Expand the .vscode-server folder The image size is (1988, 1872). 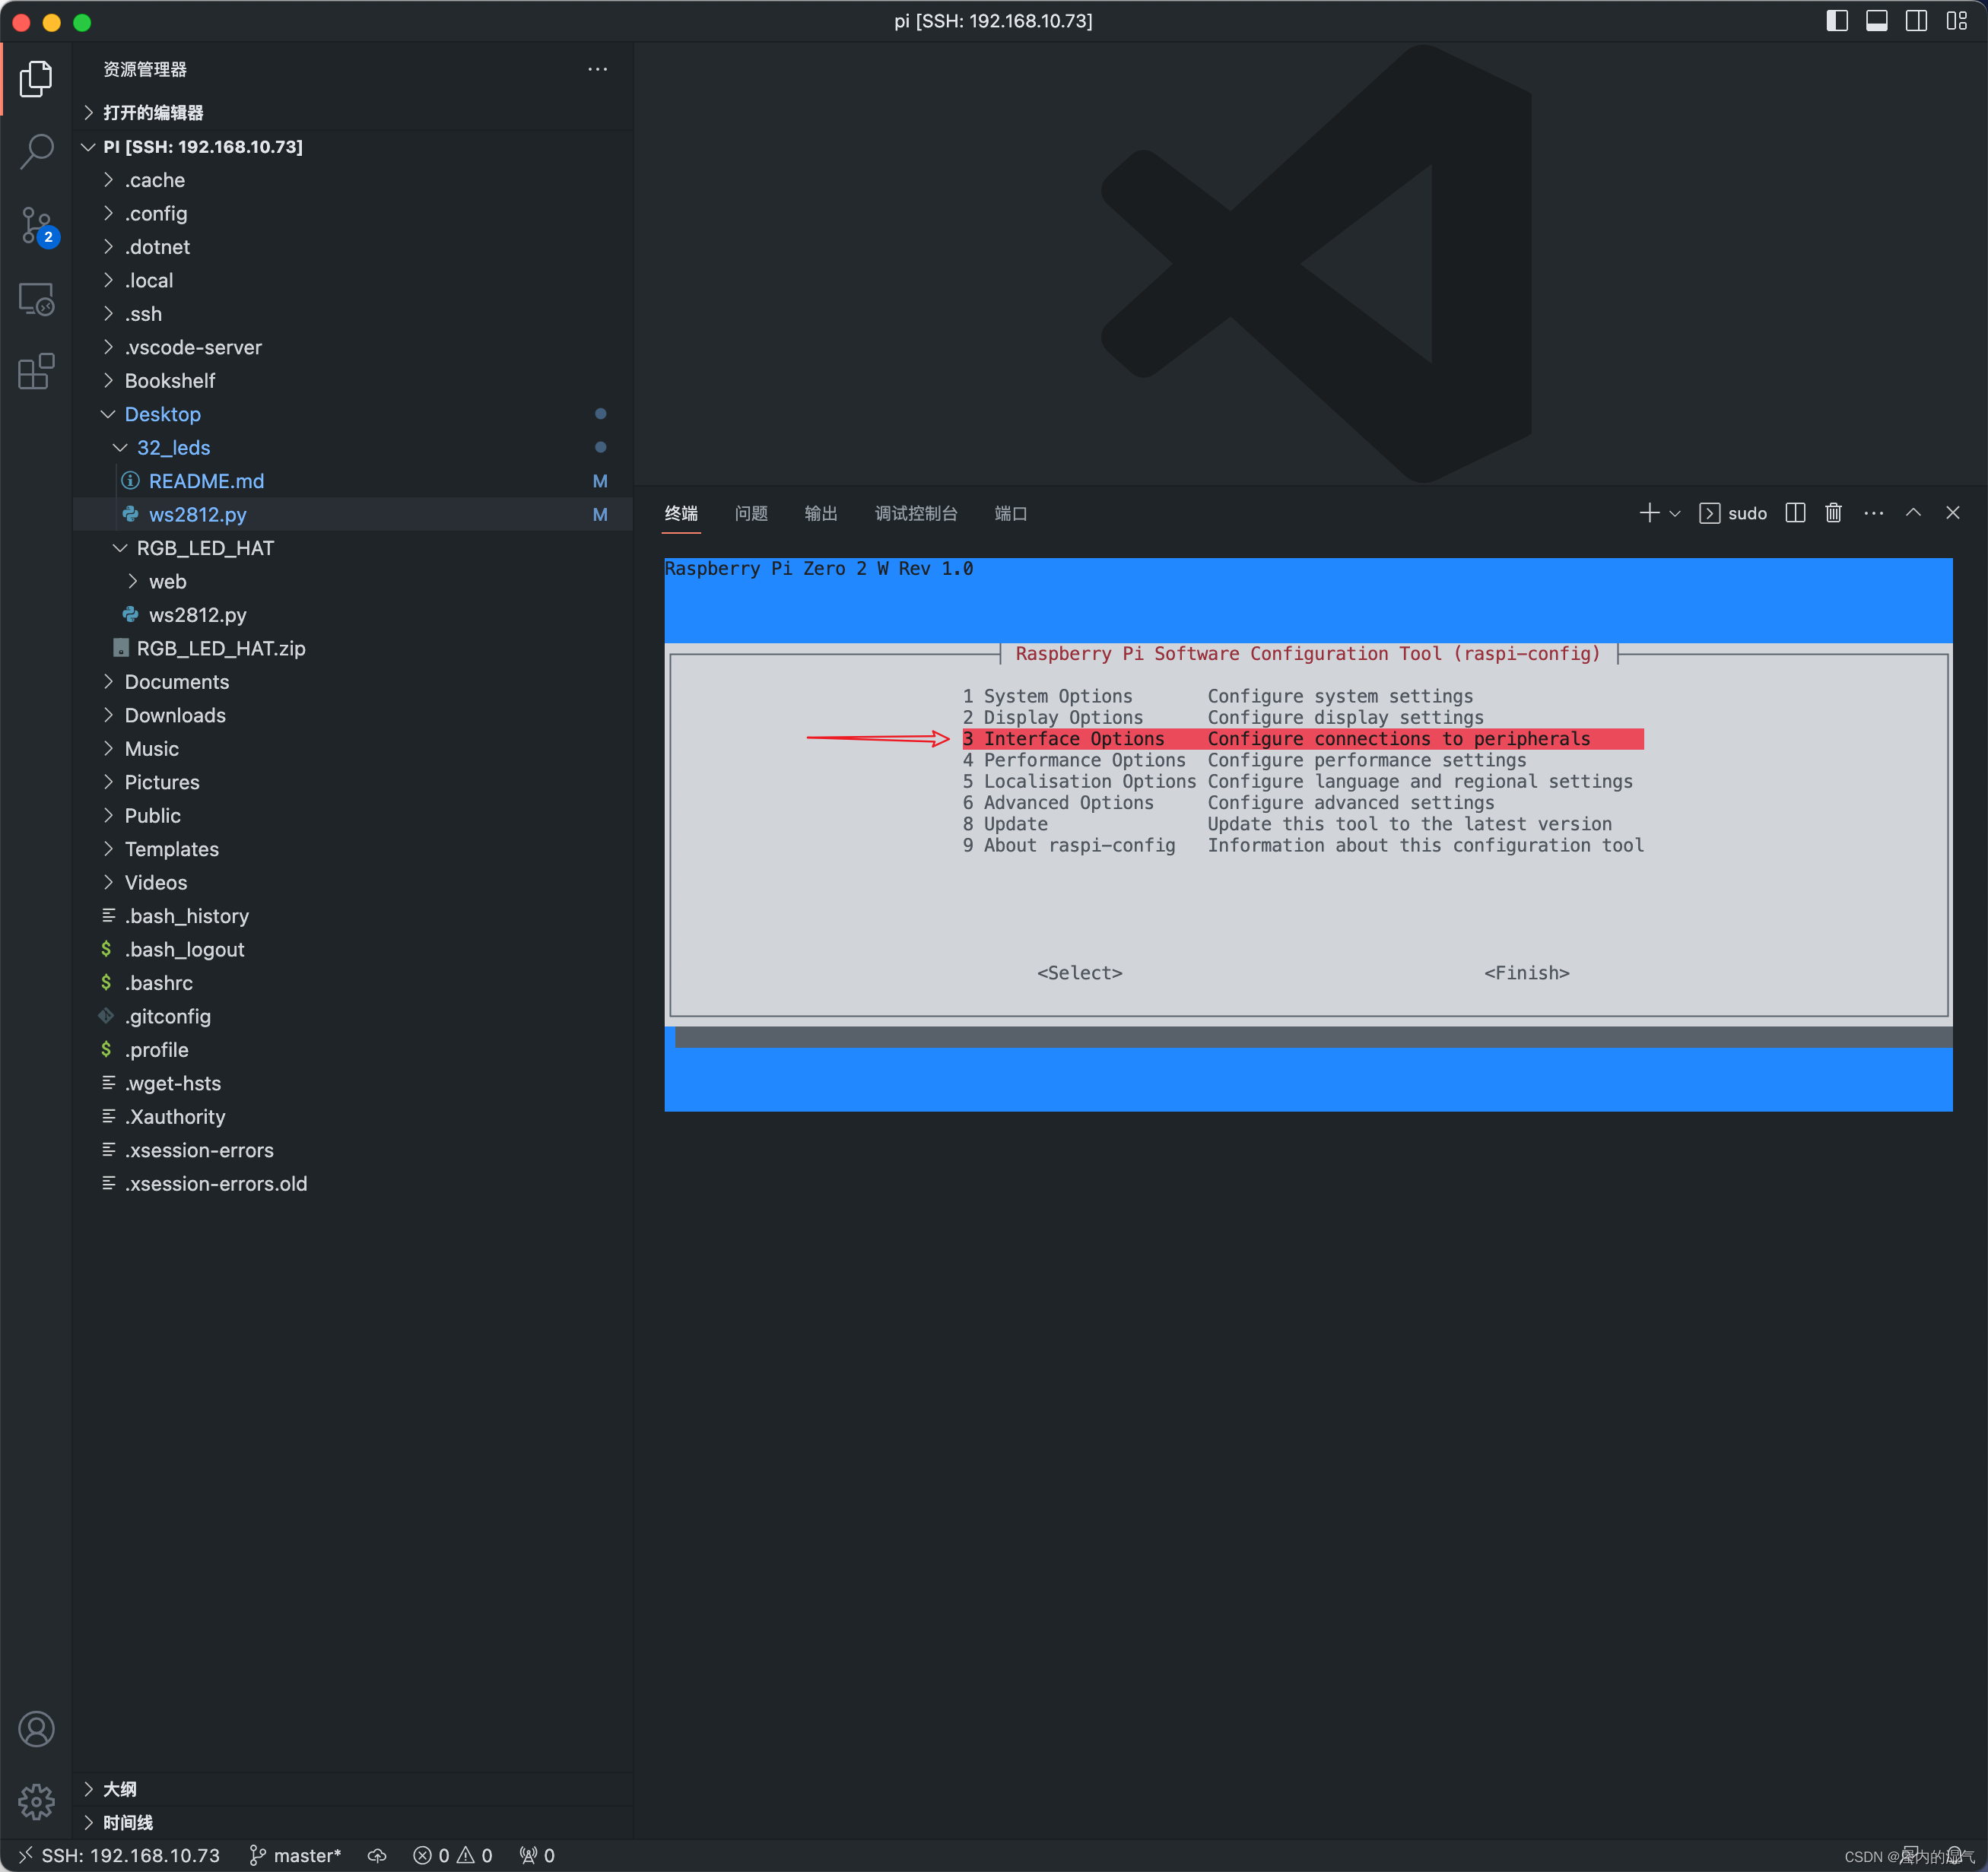[353, 347]
